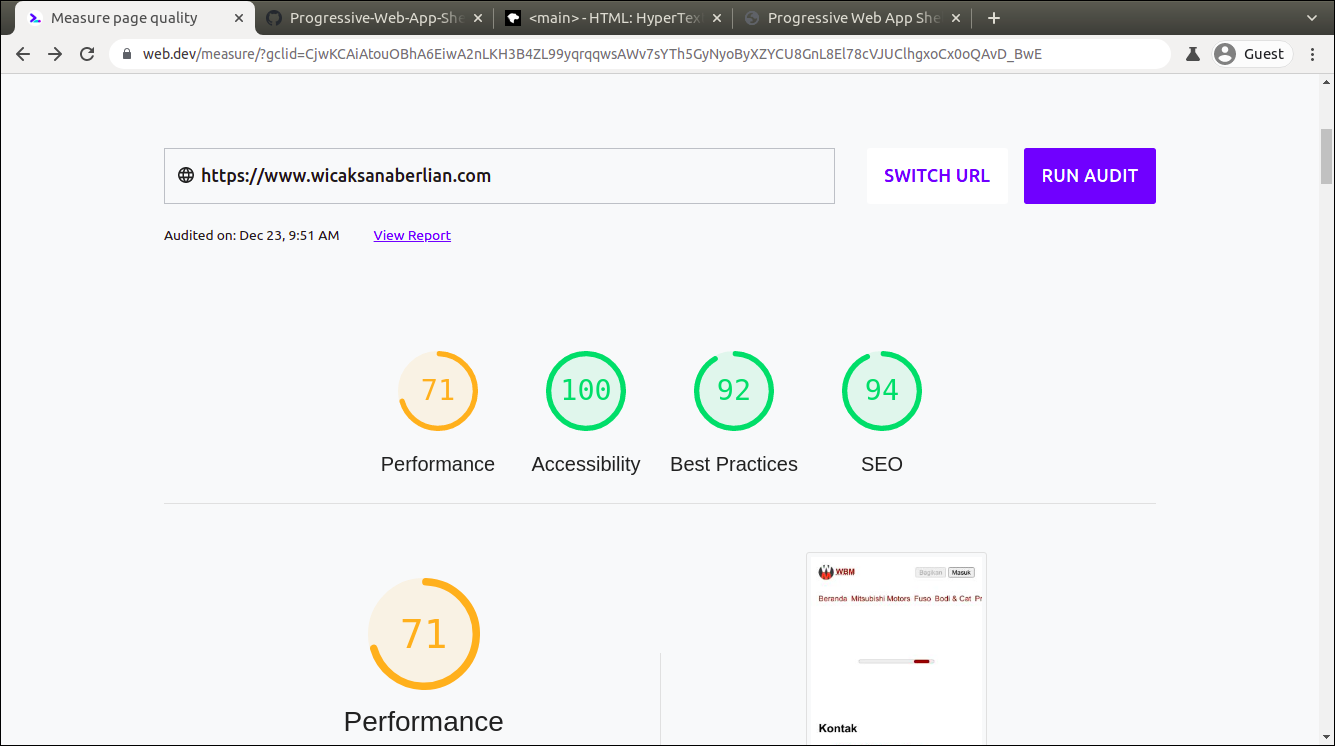Click the 94 SEO score ring
The height and width of the screenshot is (746, 1335).
882,391
